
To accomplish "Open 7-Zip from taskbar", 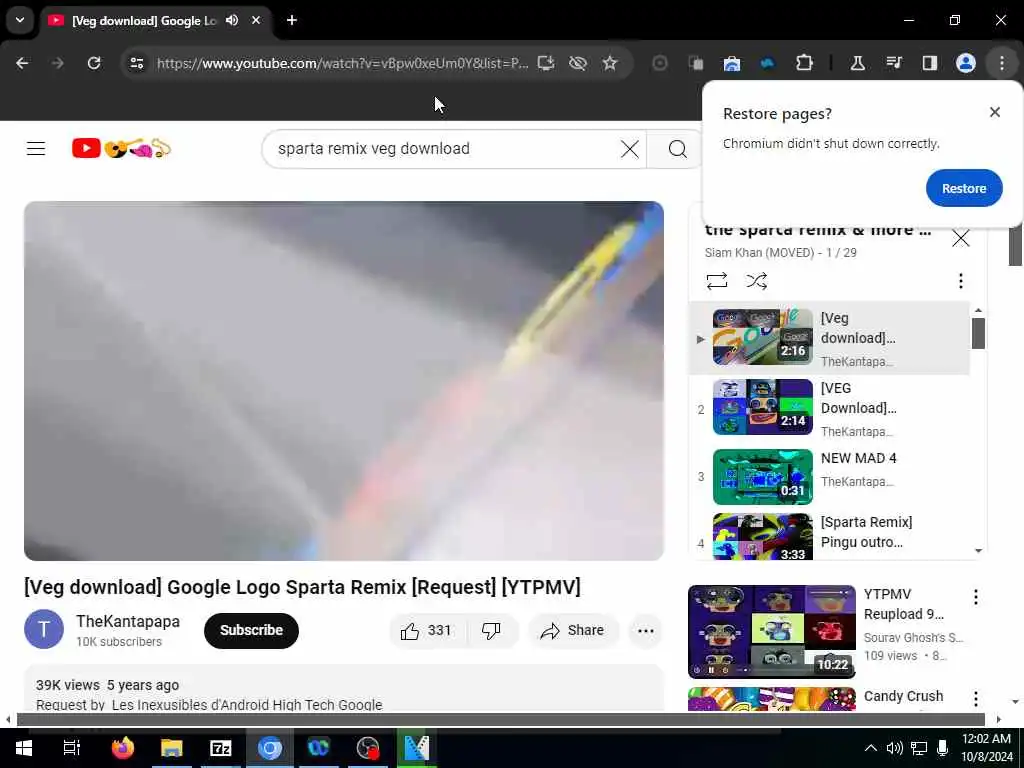I will click(x=221, y=748).
